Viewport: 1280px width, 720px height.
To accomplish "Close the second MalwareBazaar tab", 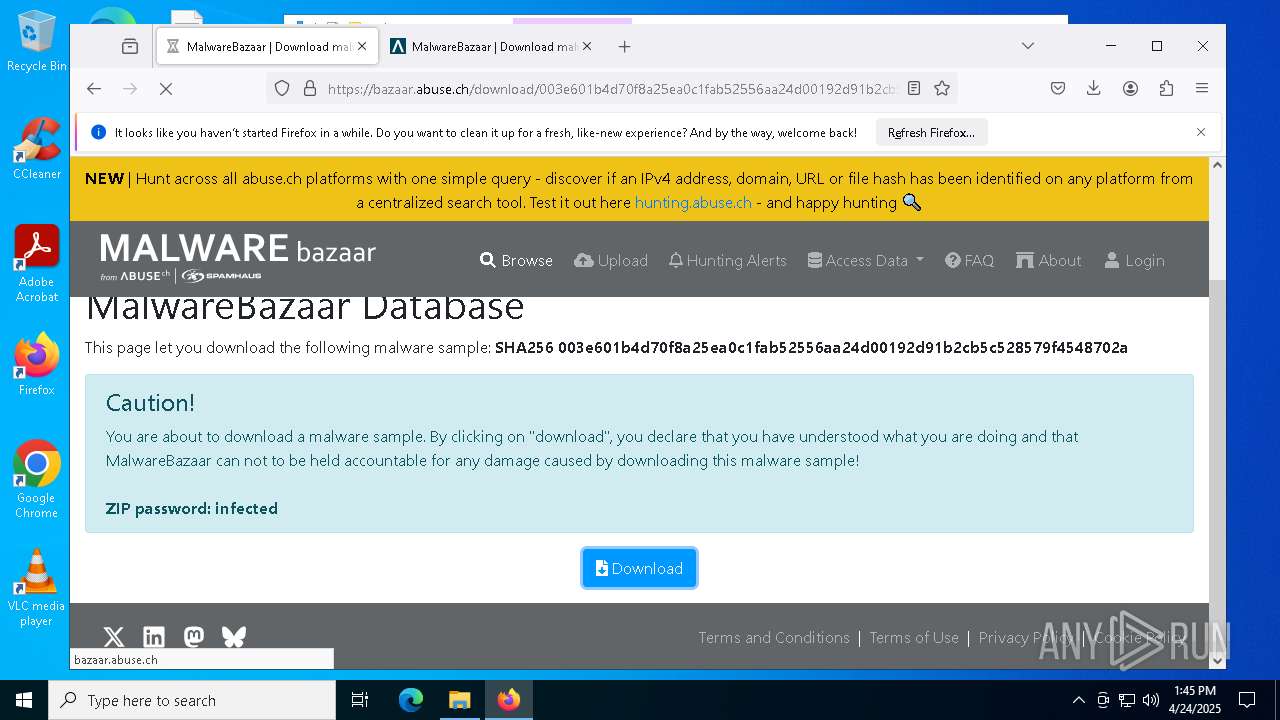I will tap(587, 46).
